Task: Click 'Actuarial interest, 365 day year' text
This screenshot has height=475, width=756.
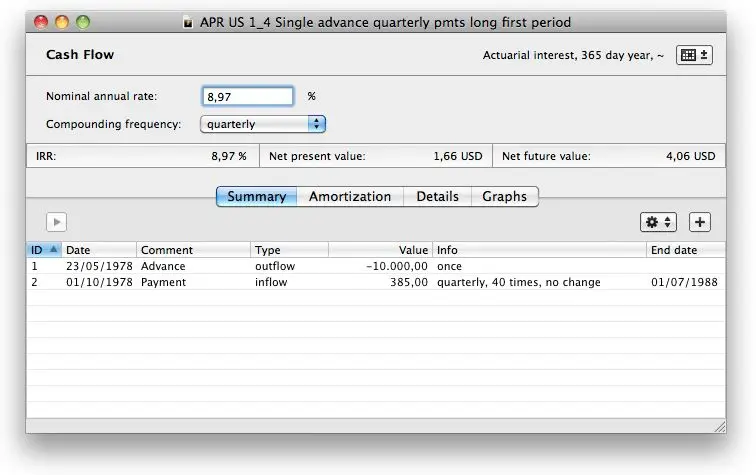Action: pyautogui.click(x=573, y=55)
